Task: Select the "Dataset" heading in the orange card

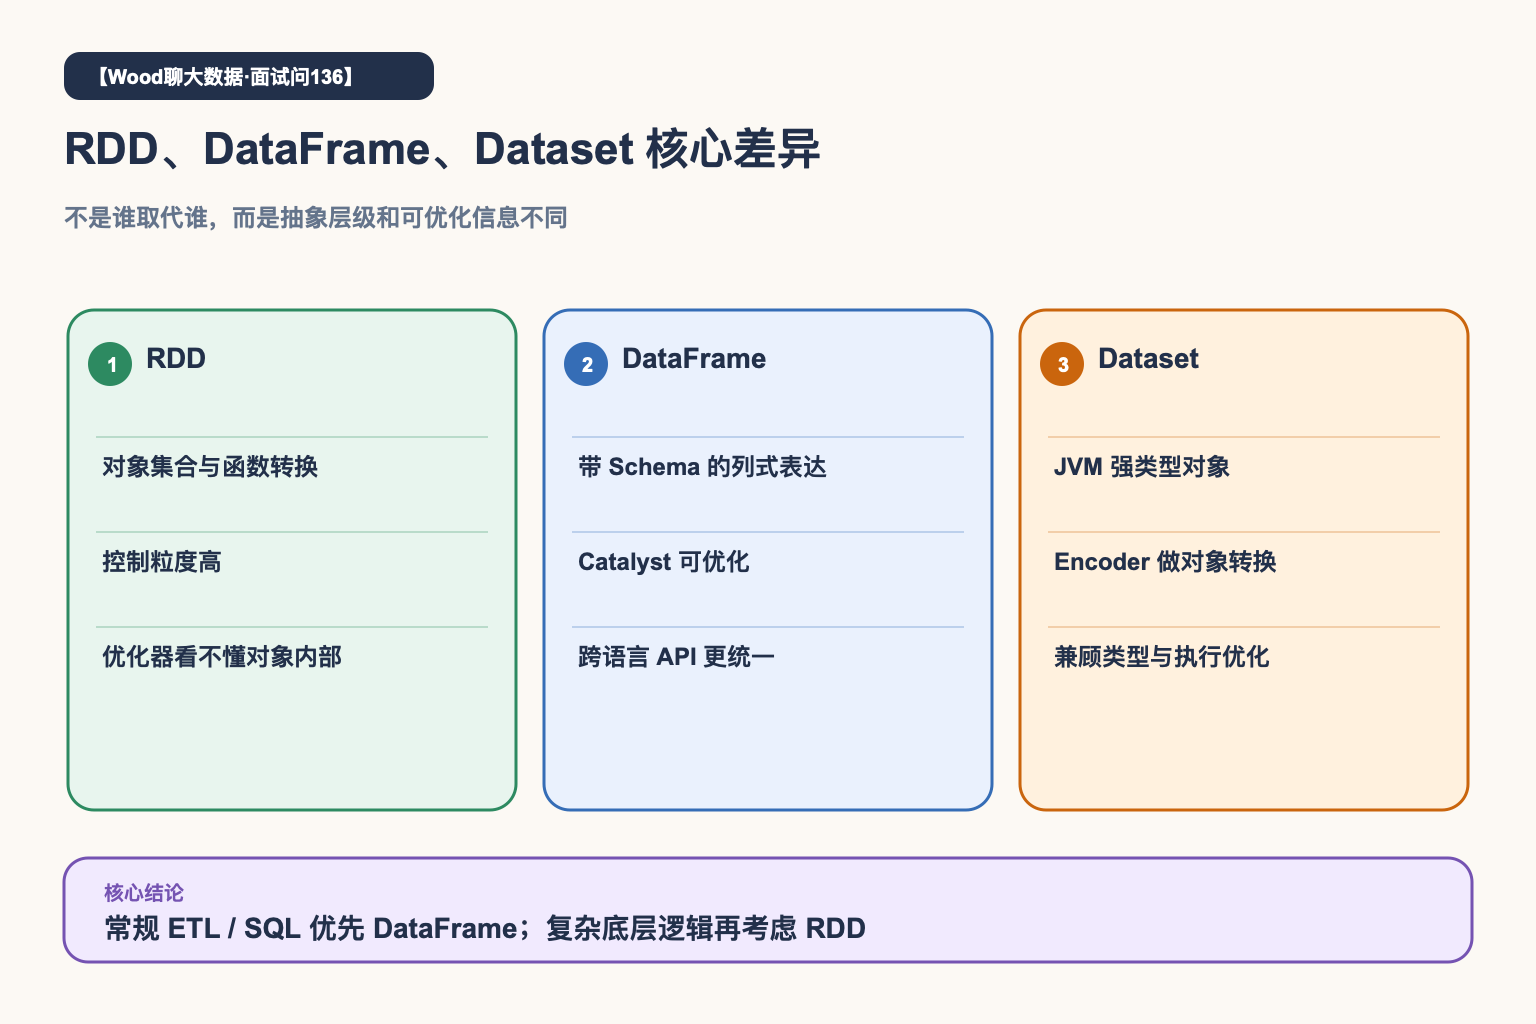Action: (1148, 359)
